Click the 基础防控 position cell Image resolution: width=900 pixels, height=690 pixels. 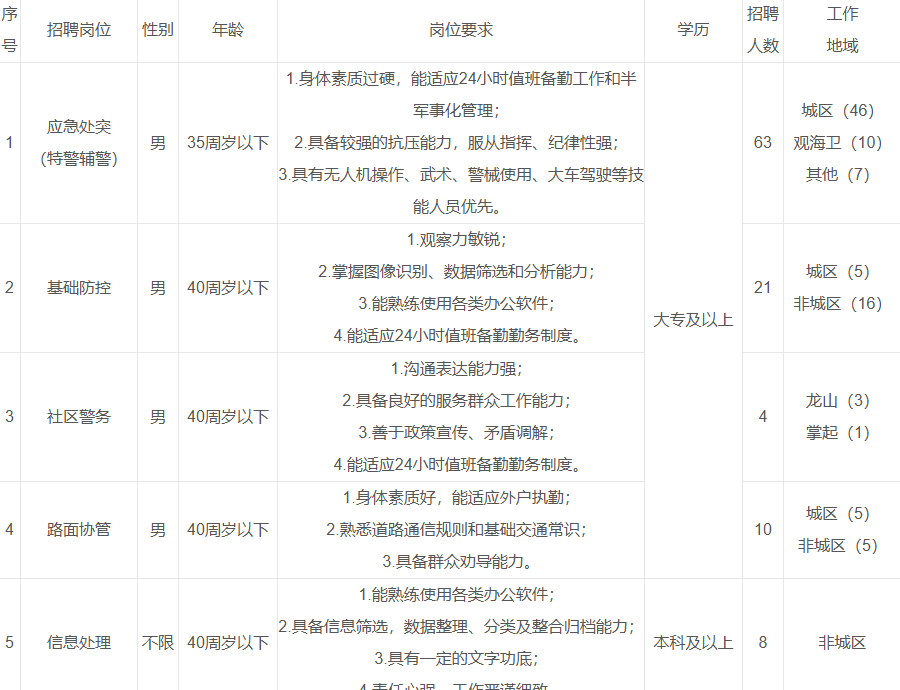[x=79, y=287]
